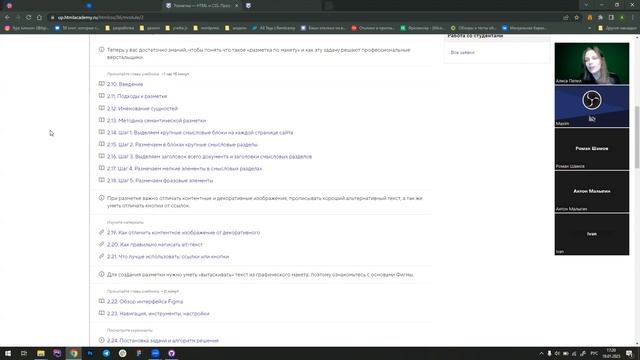This screenshot has width=640, height=360.
Task: Open File Explorer from the taskbar
Action: coord(41,353)
